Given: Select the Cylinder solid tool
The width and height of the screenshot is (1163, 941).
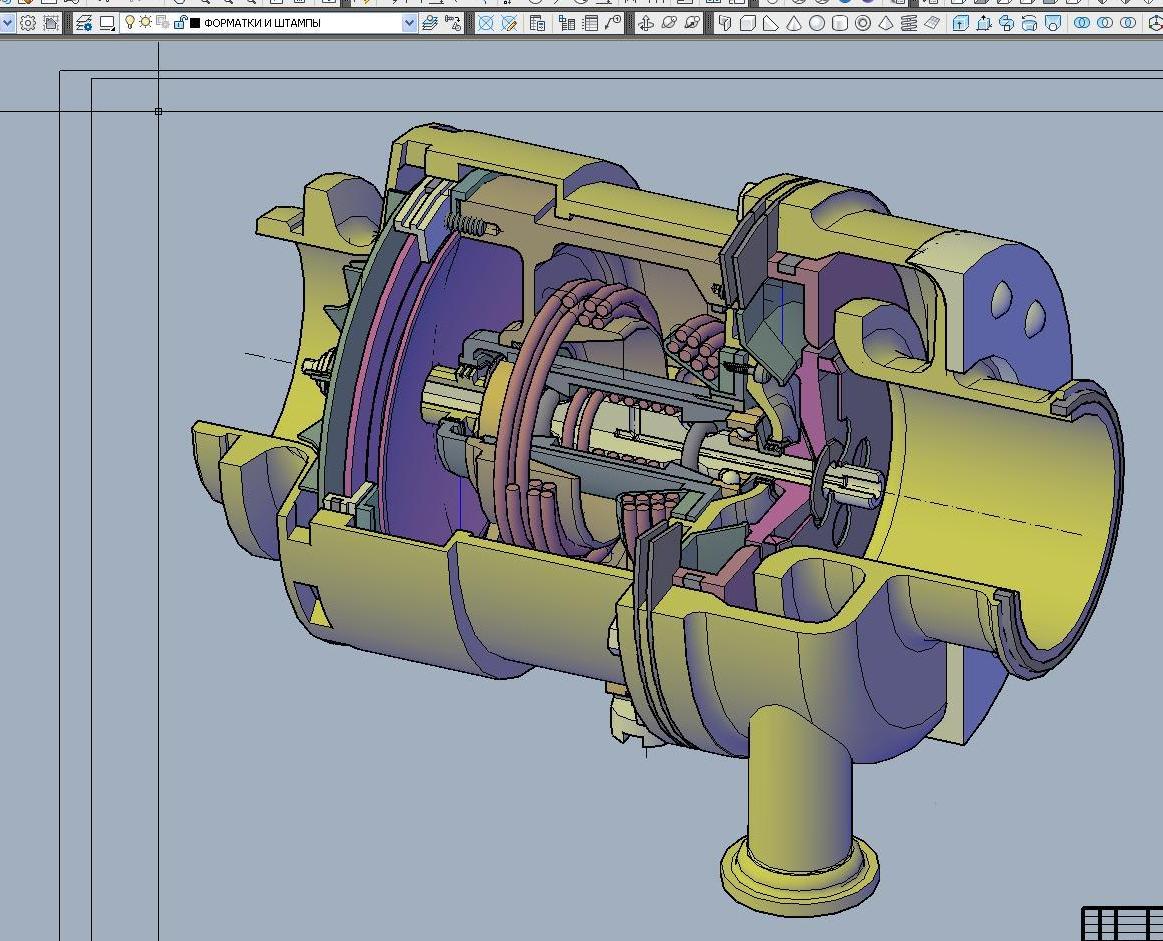Looking at the screenshot, I should tap(840, 23).
